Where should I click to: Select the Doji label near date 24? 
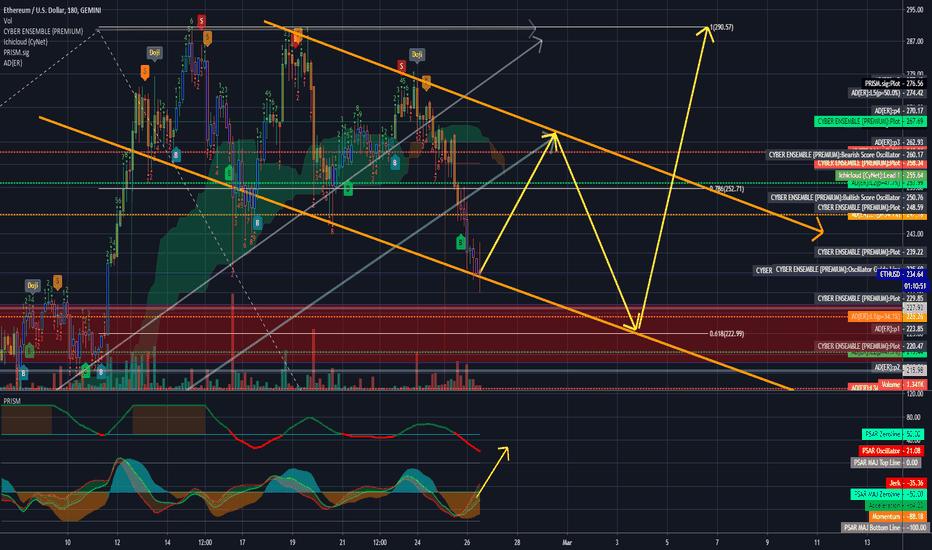[x=417, y=55]
